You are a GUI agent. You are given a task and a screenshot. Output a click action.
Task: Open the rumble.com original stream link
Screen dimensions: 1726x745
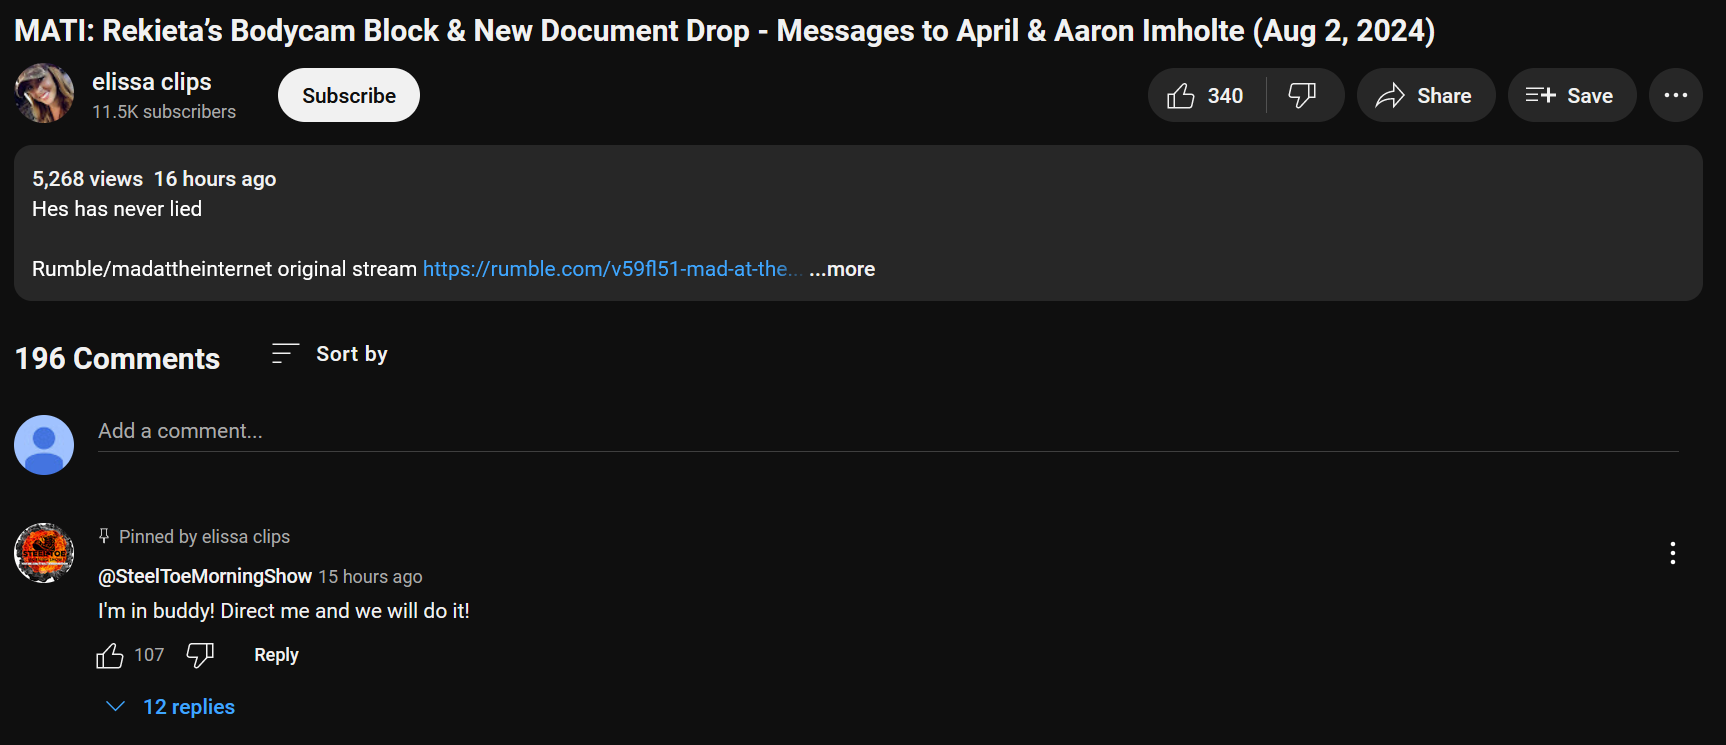tap(612, 269)
